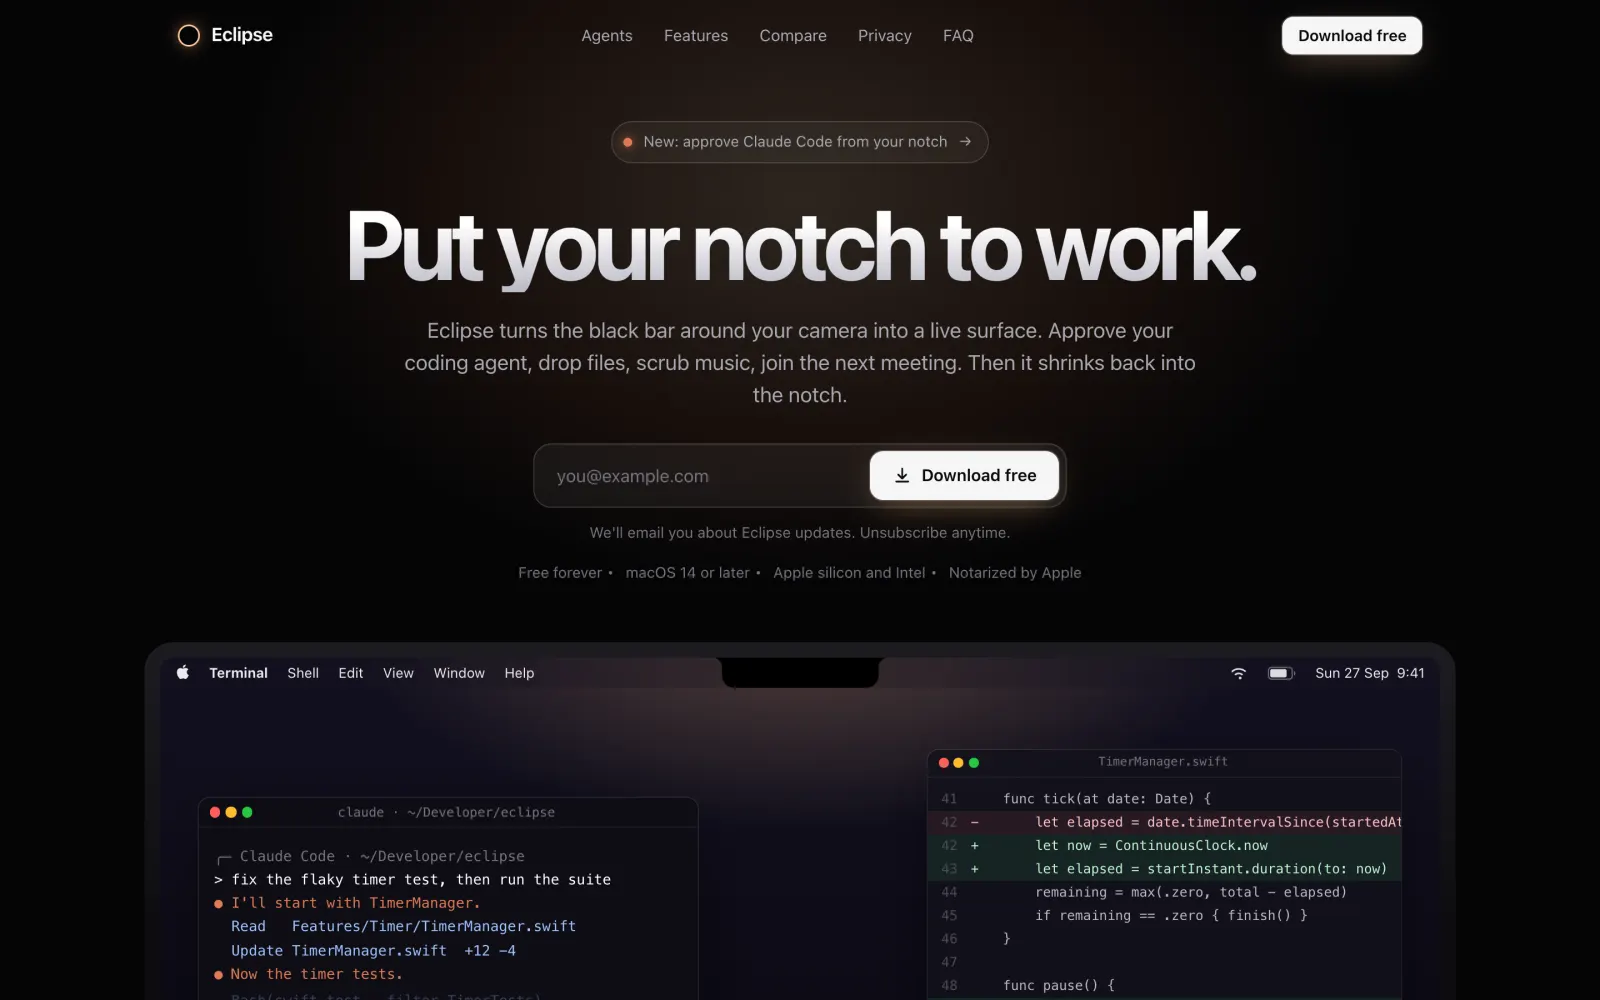
Task: Click 'Update TimerManager.swift +12 -4' line
Action: pos(374,951)
